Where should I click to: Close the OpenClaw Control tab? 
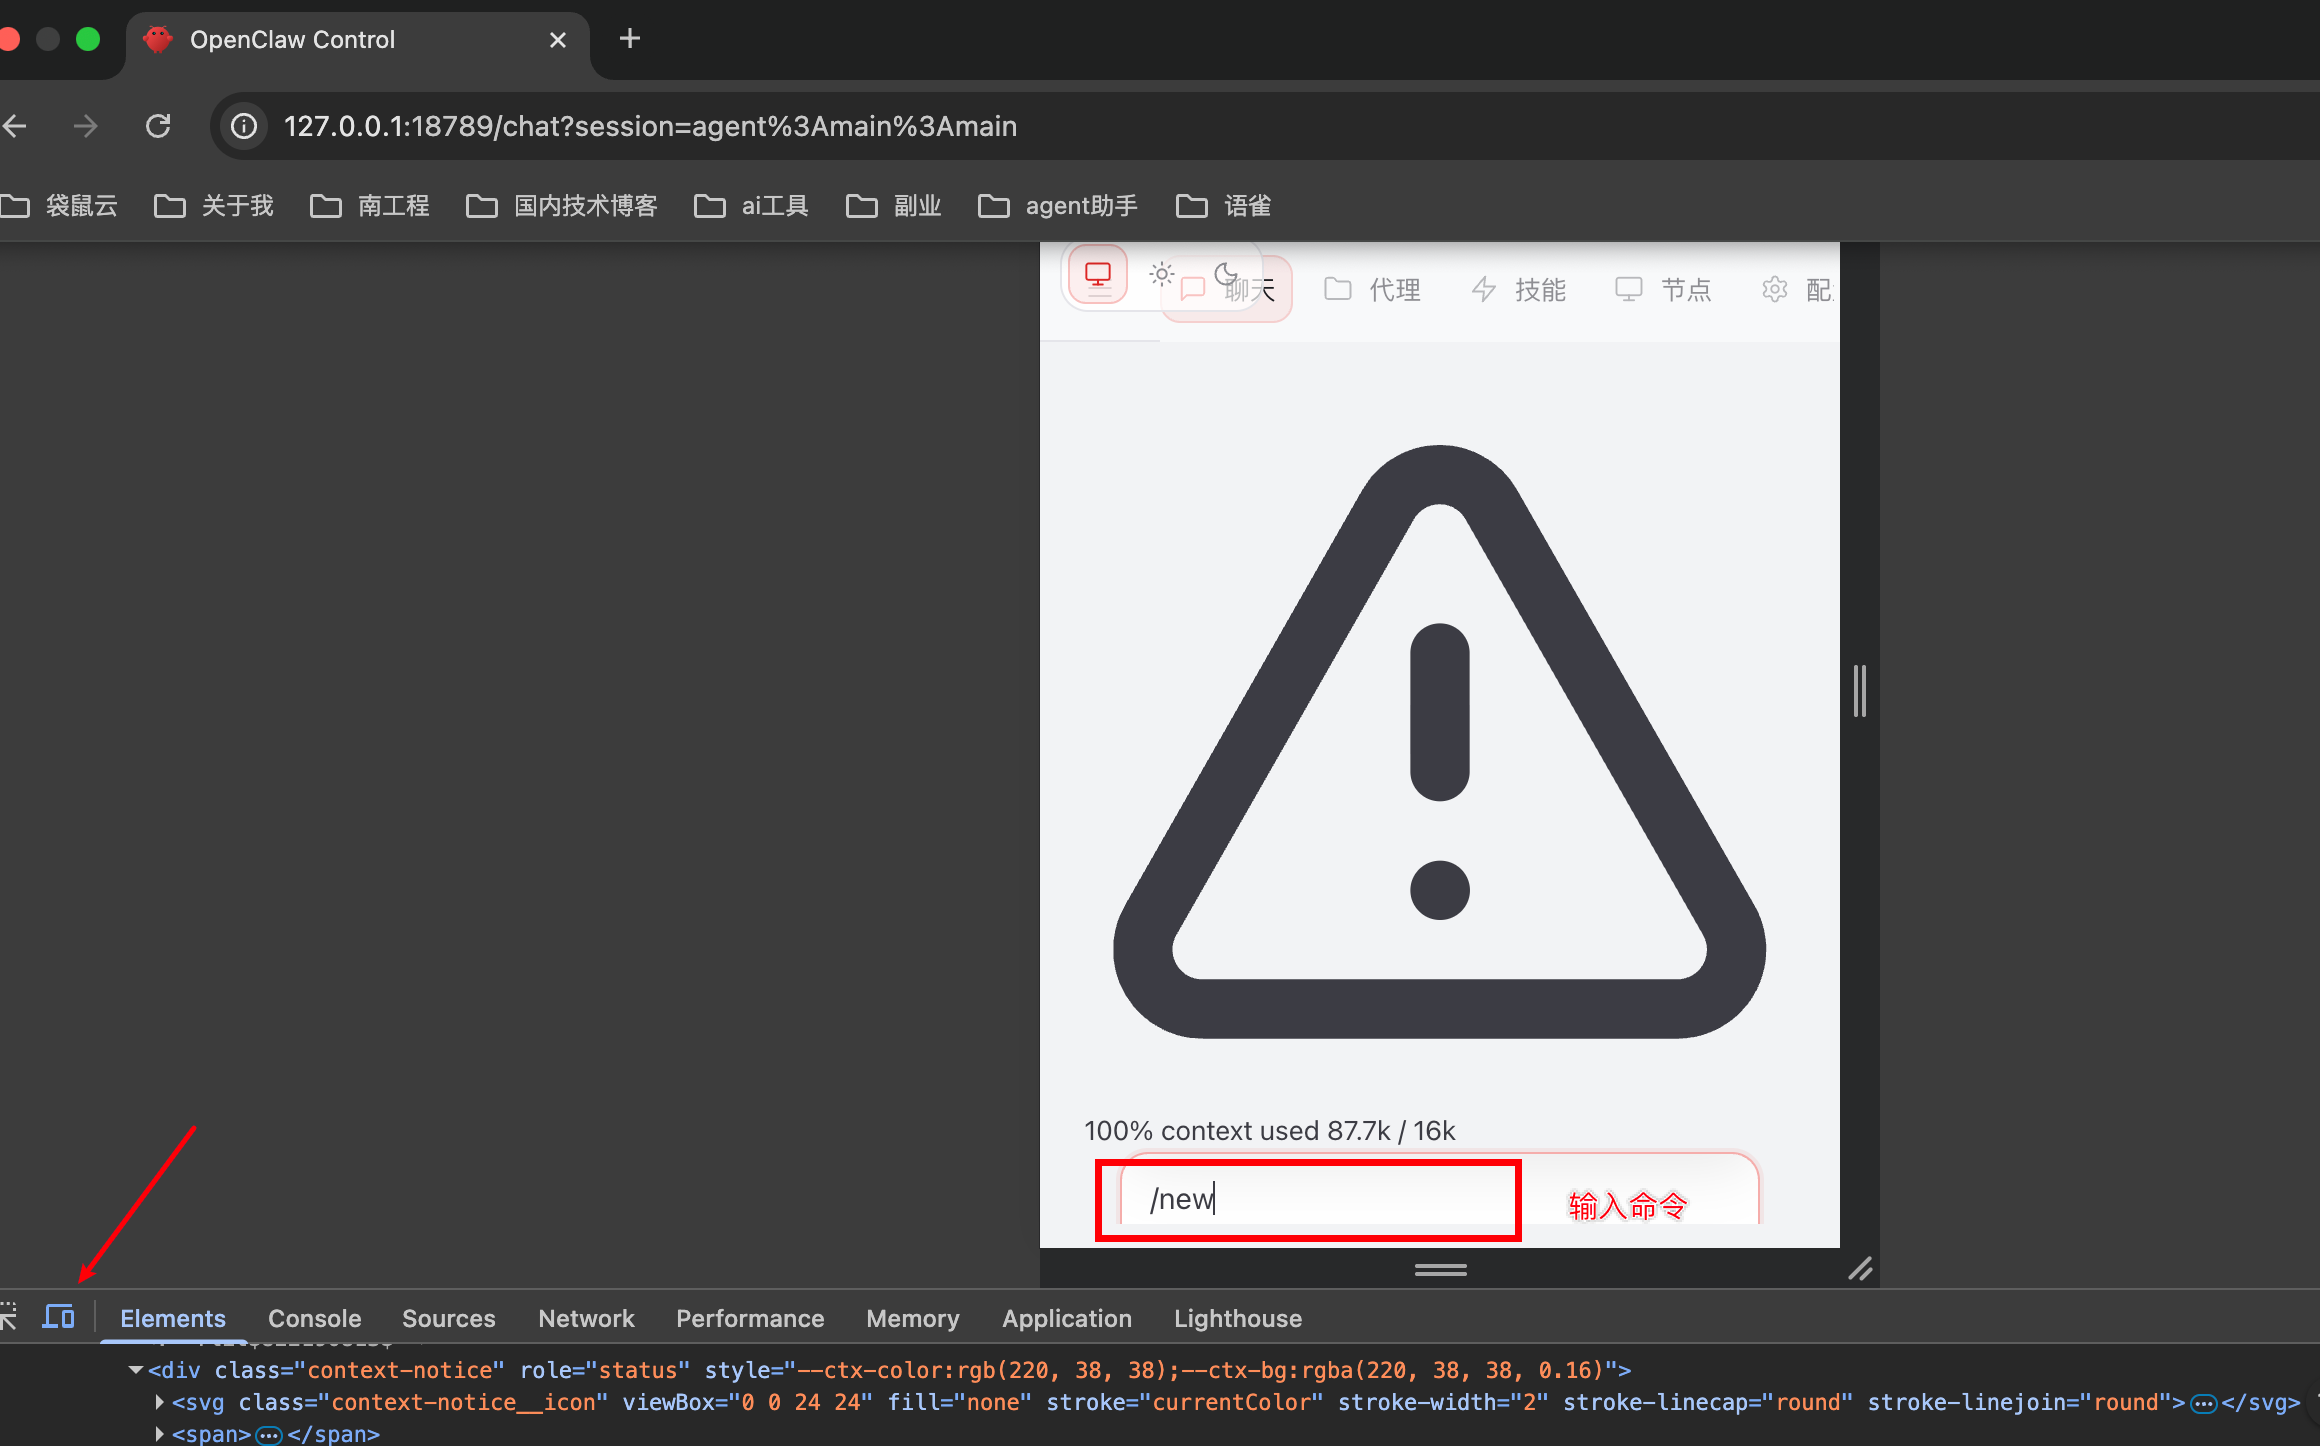(x=558, y=40)
